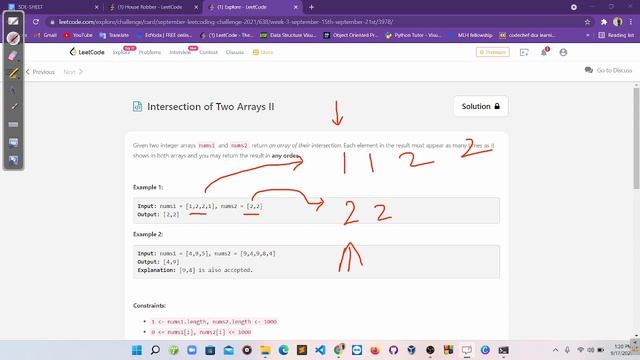The image size is (640, 360).
Task: Select the red pen tool in annotation toolbar
Action: tap(13, 38)
